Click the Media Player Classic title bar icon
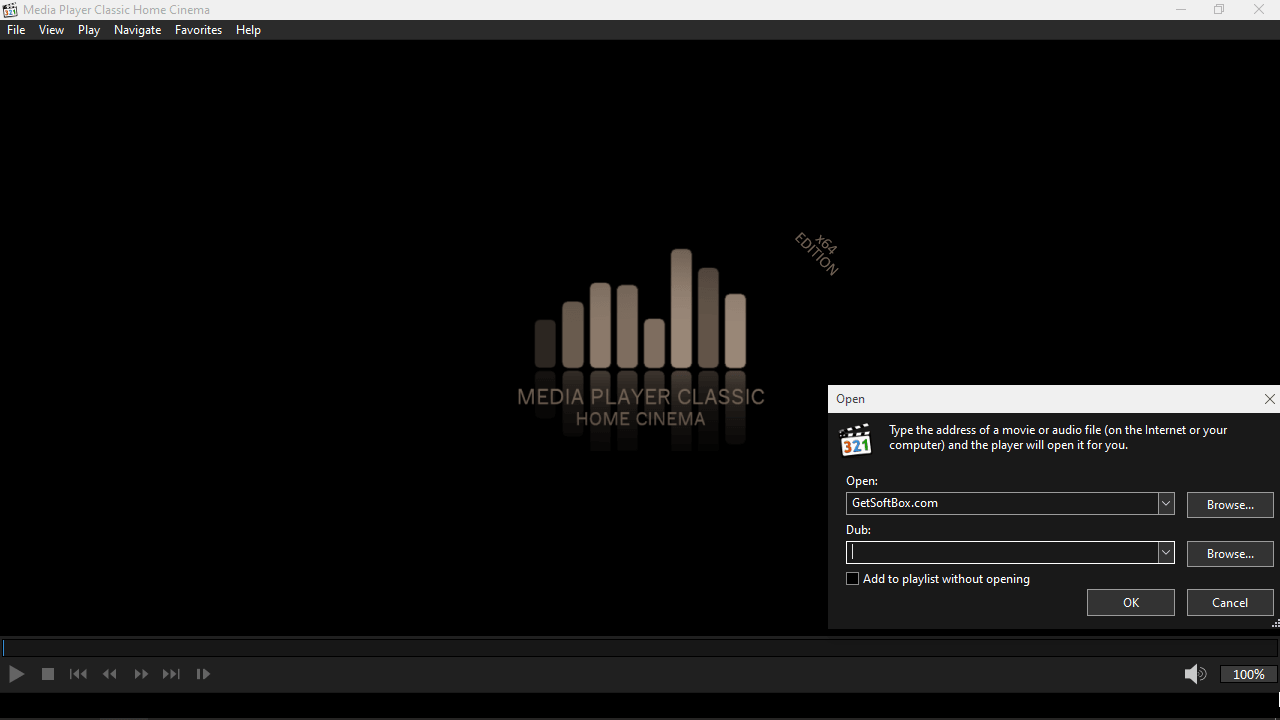 10,10
